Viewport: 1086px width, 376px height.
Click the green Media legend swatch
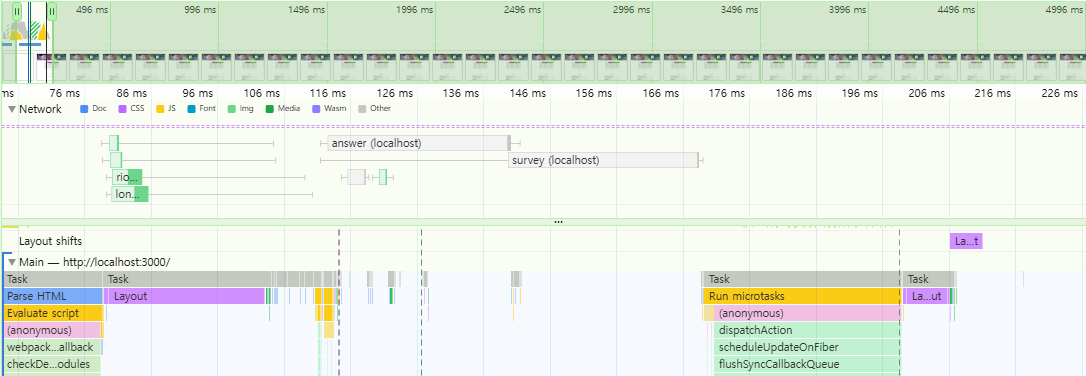(x=269, y=109)
